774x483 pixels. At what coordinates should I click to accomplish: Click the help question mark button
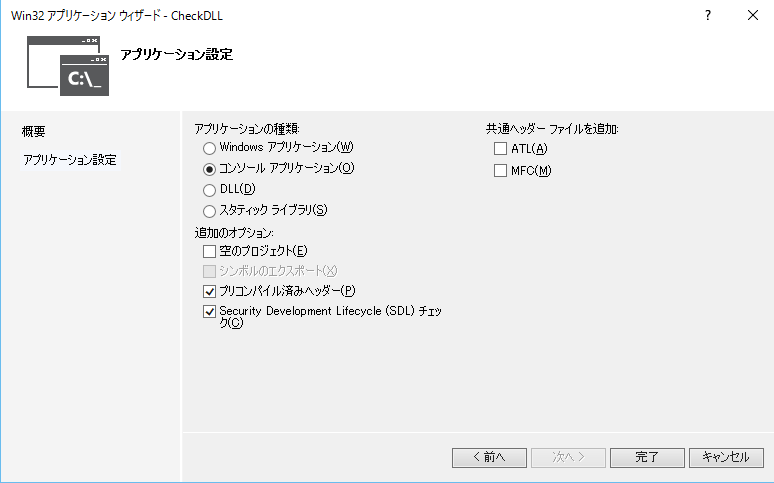point(707,15)
